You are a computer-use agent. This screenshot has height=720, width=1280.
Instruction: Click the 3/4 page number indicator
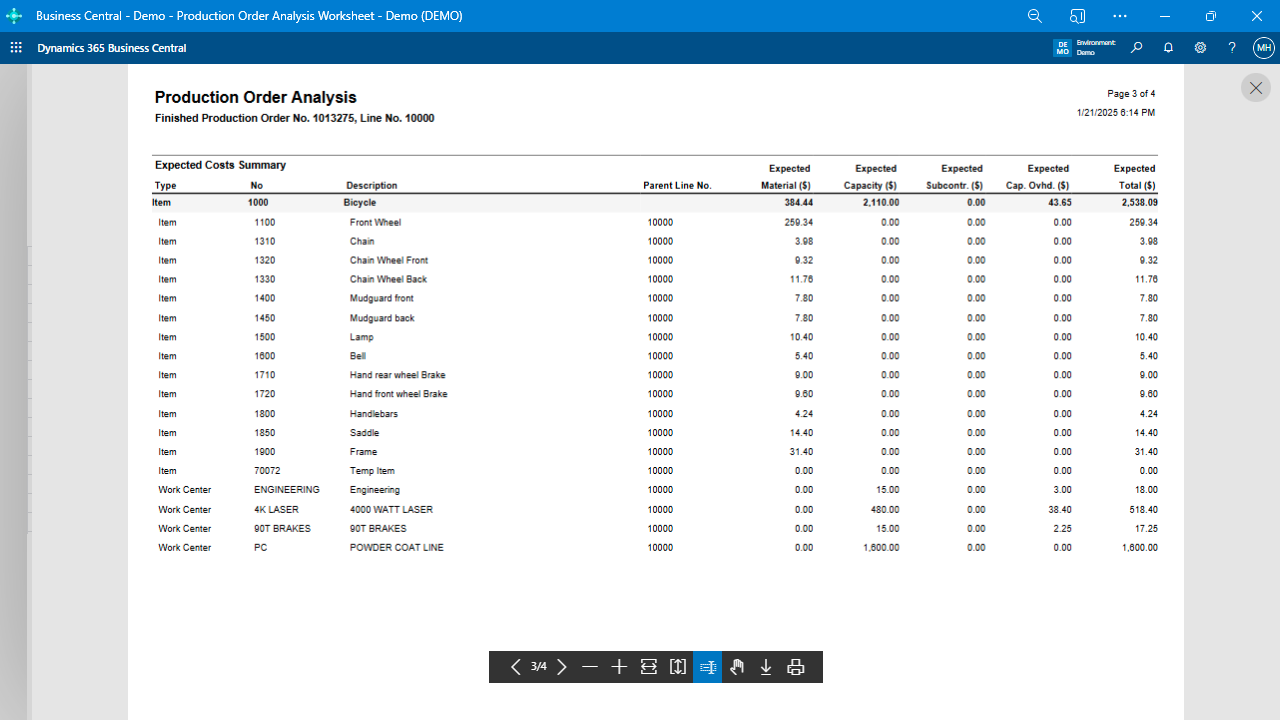pyautogui.click(x=539, y=667)
